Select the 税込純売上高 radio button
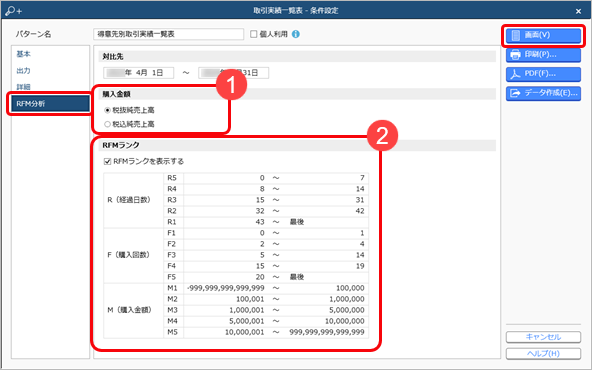This screenshot has width=592, height=370. (x=108, y=124)
